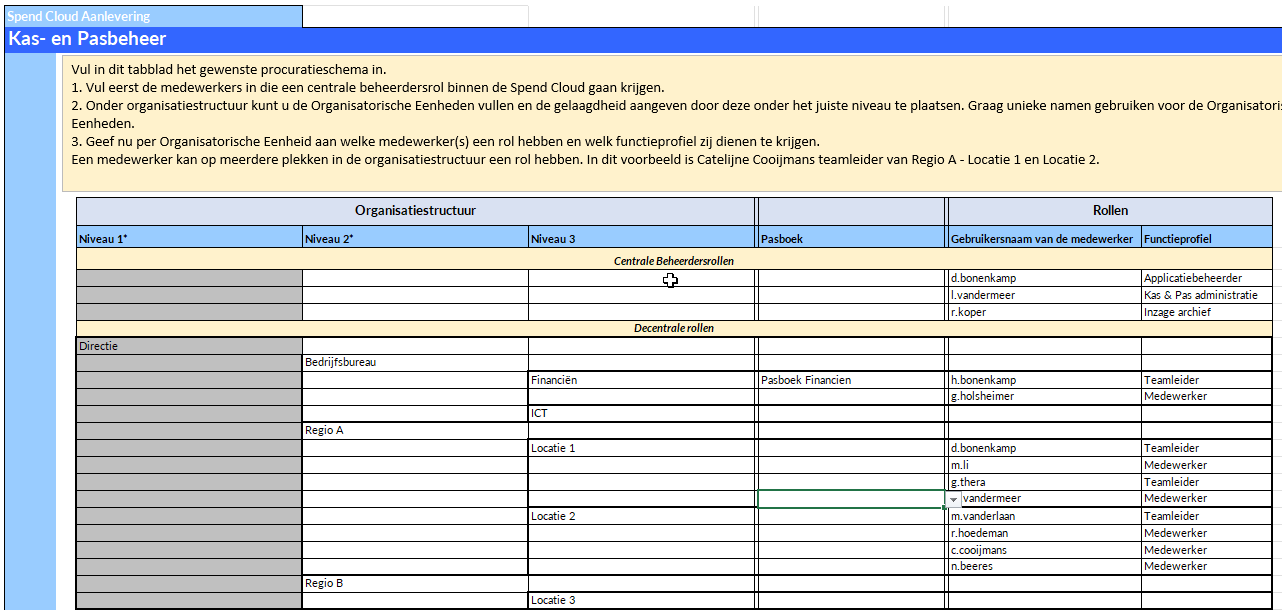Click the 'Regio B' cell

tap(415, 583)
